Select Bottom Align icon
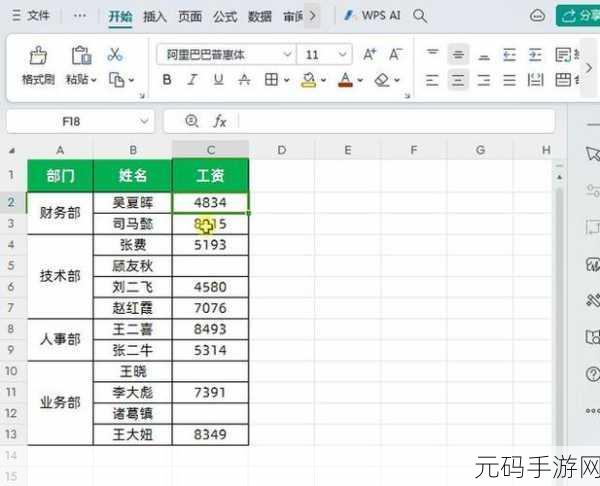The image size is (600, 486). point(484,56)
